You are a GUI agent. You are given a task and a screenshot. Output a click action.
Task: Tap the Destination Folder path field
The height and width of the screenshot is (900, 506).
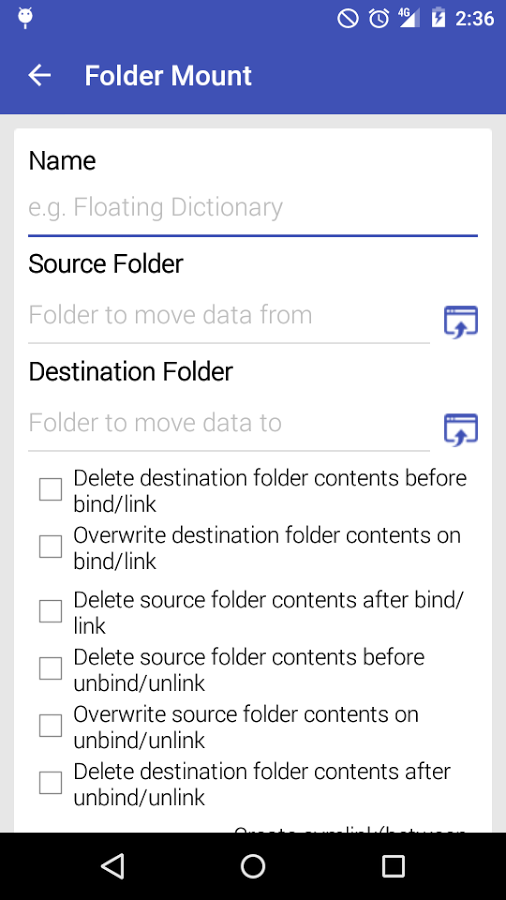(229, 423)
